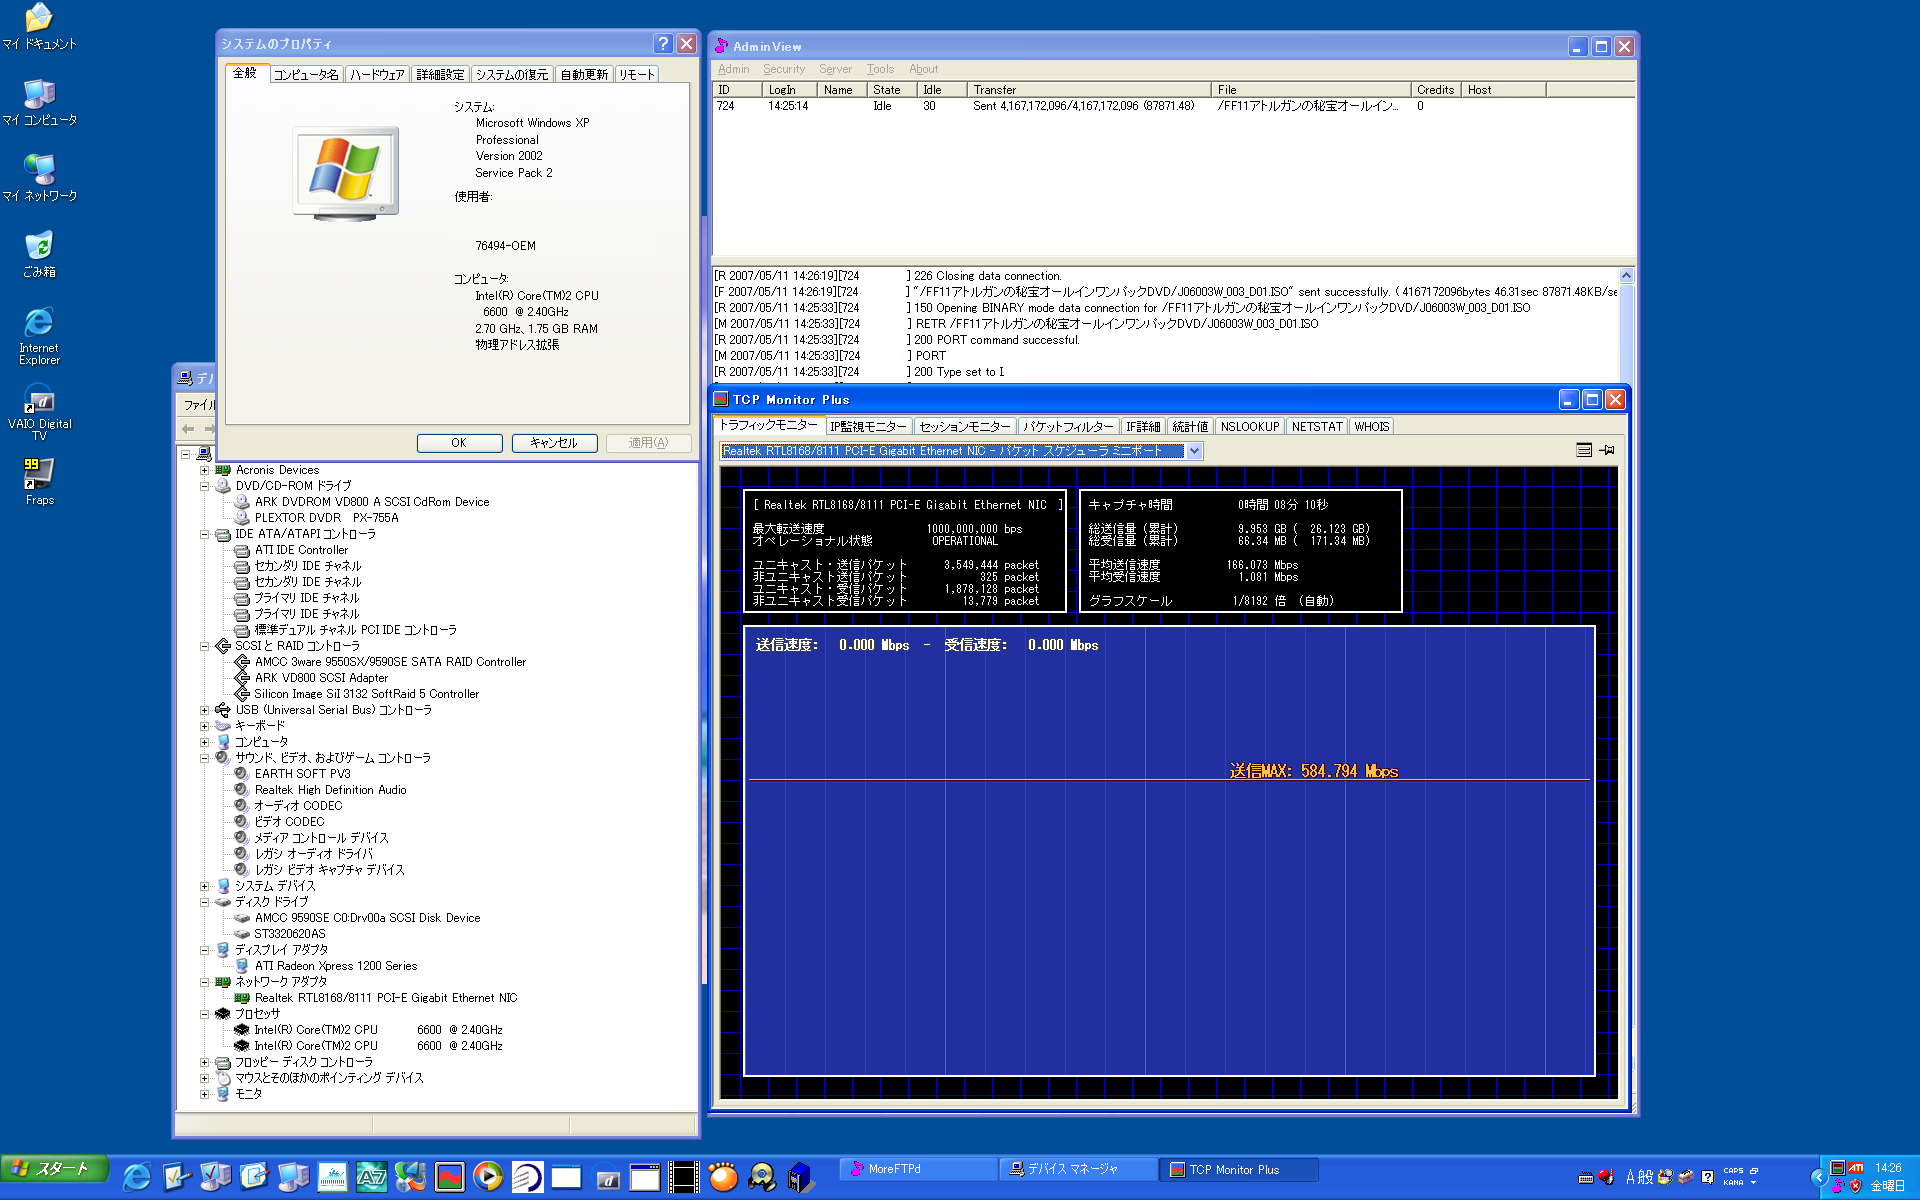Click the キャンセル button
Image resolution: width=1920 pixels, height=1200 pixels.
[554, 443]
